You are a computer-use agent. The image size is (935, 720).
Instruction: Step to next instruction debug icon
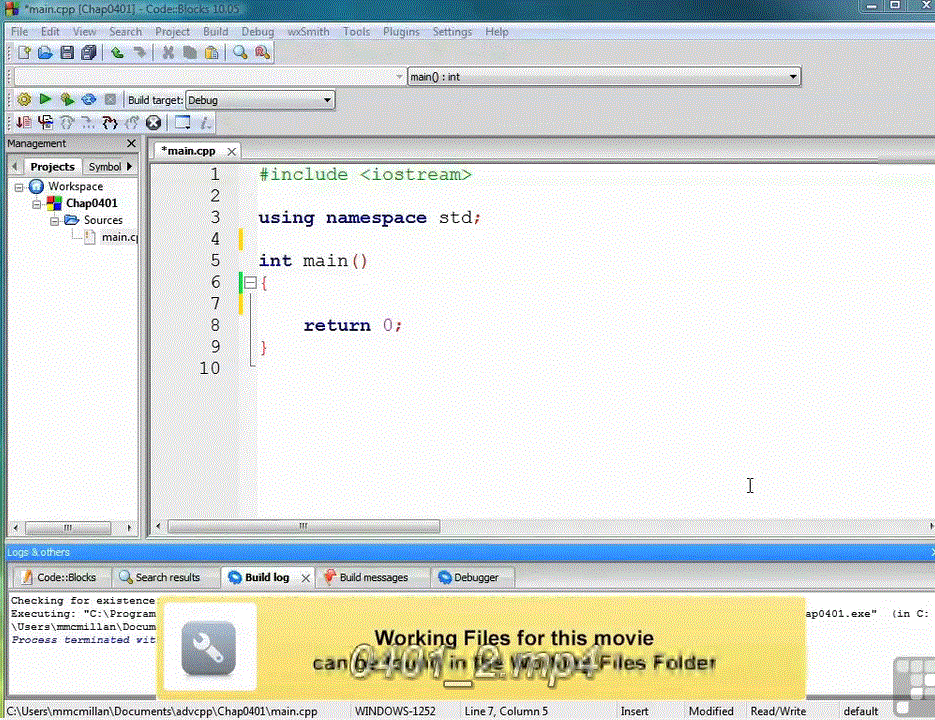click(x=88, y=122)
